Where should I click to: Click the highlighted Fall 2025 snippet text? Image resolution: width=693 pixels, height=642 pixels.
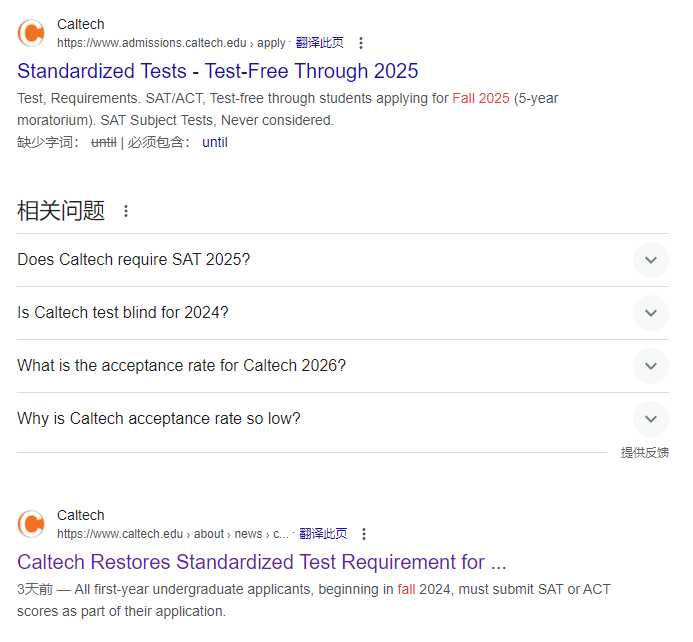(481, 98)
